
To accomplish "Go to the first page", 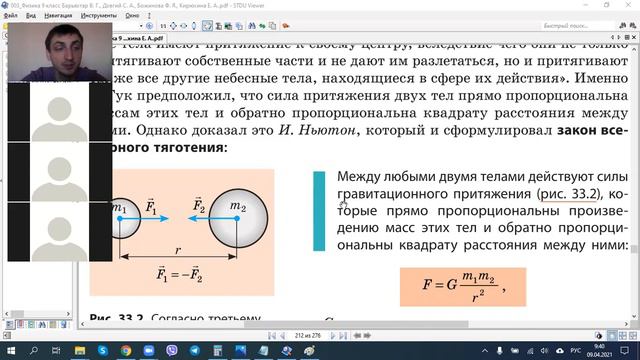I will pos(272,336).
